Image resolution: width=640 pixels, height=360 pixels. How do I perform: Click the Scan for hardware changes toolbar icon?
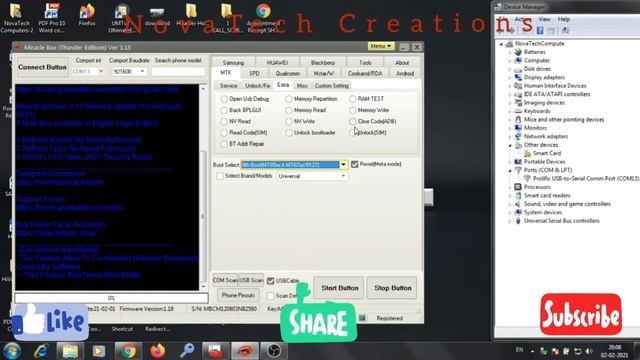point(566,31)
